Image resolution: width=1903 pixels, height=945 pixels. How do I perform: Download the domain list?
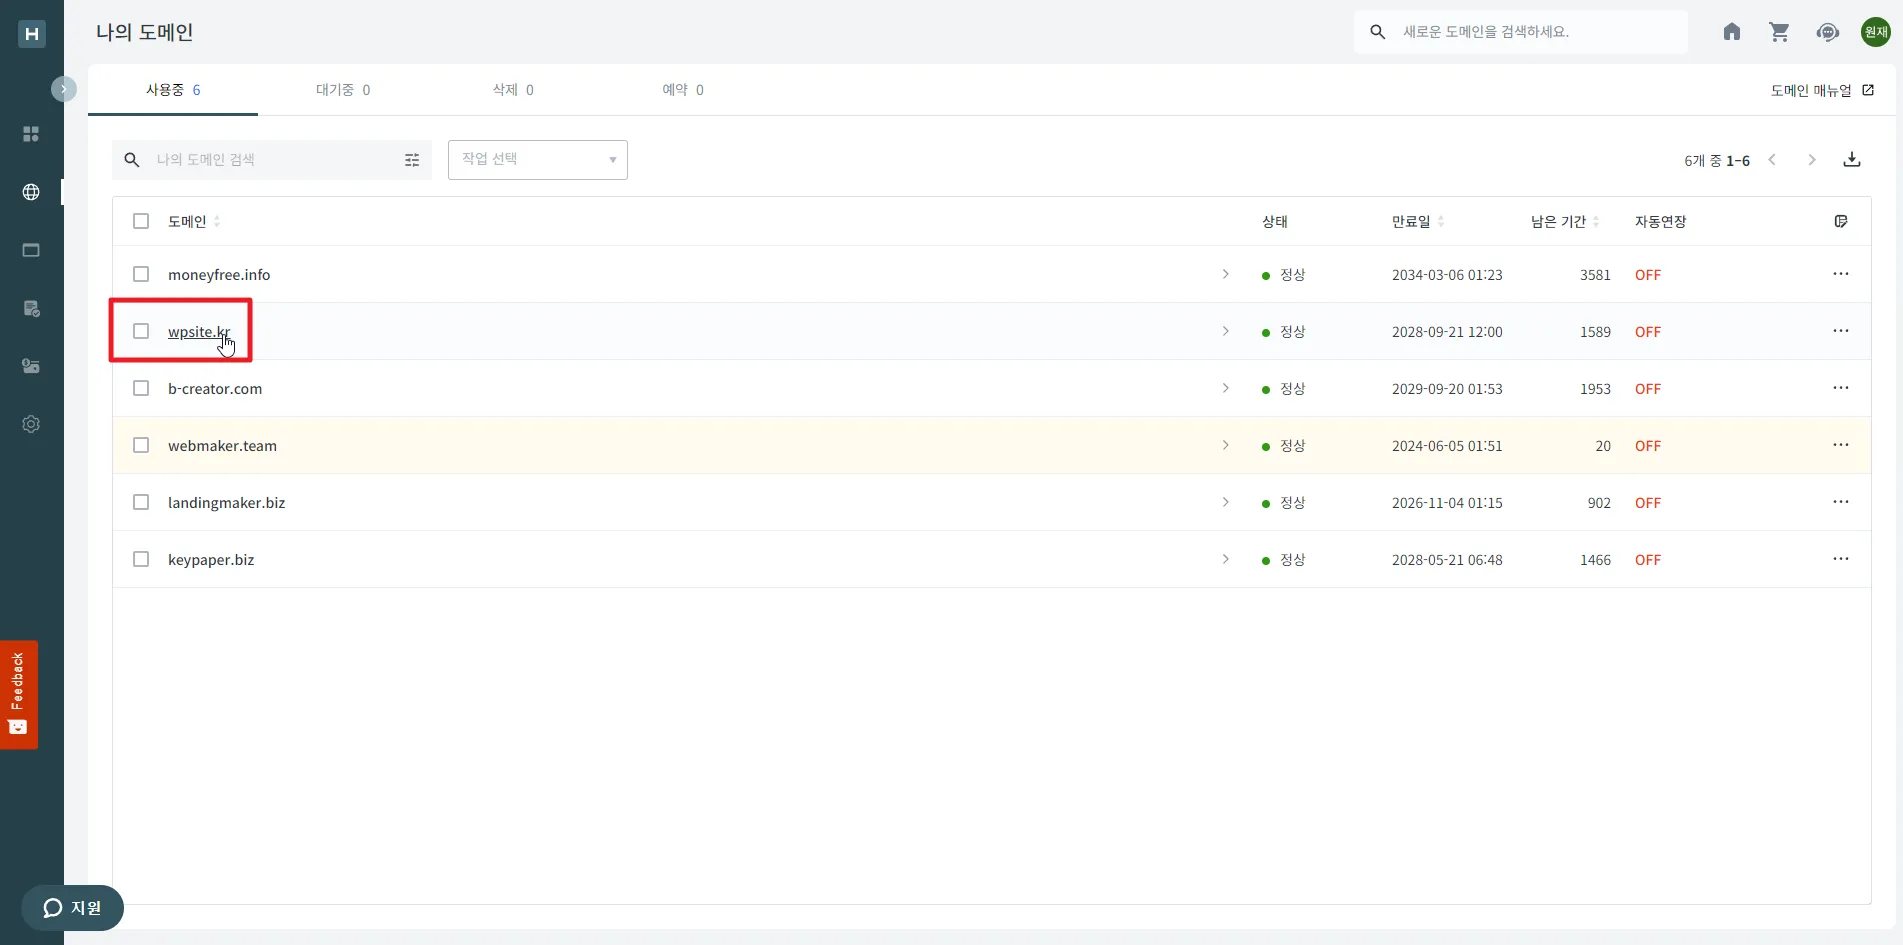[x=1852, y=160]
